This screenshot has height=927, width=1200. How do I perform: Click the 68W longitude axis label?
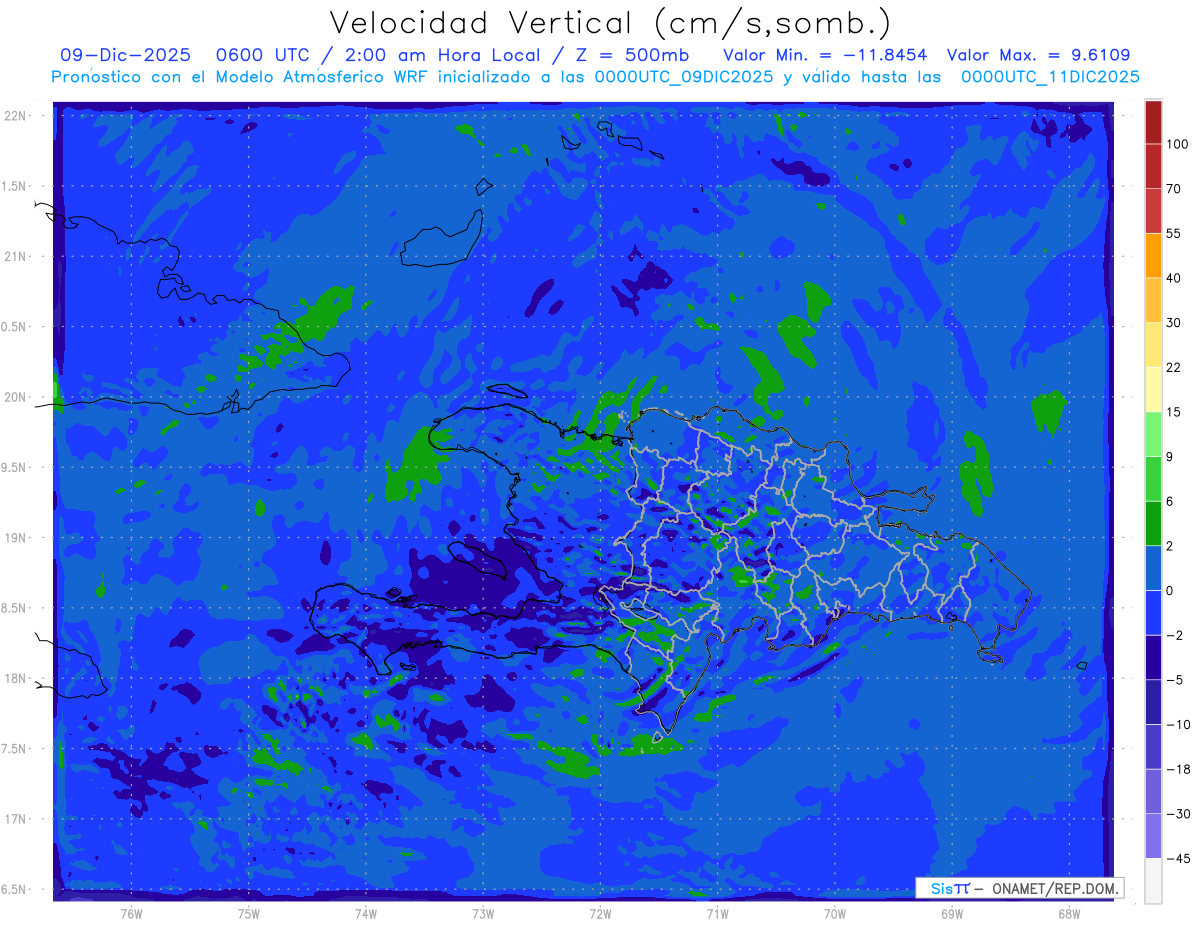[x=1069, y=913]
